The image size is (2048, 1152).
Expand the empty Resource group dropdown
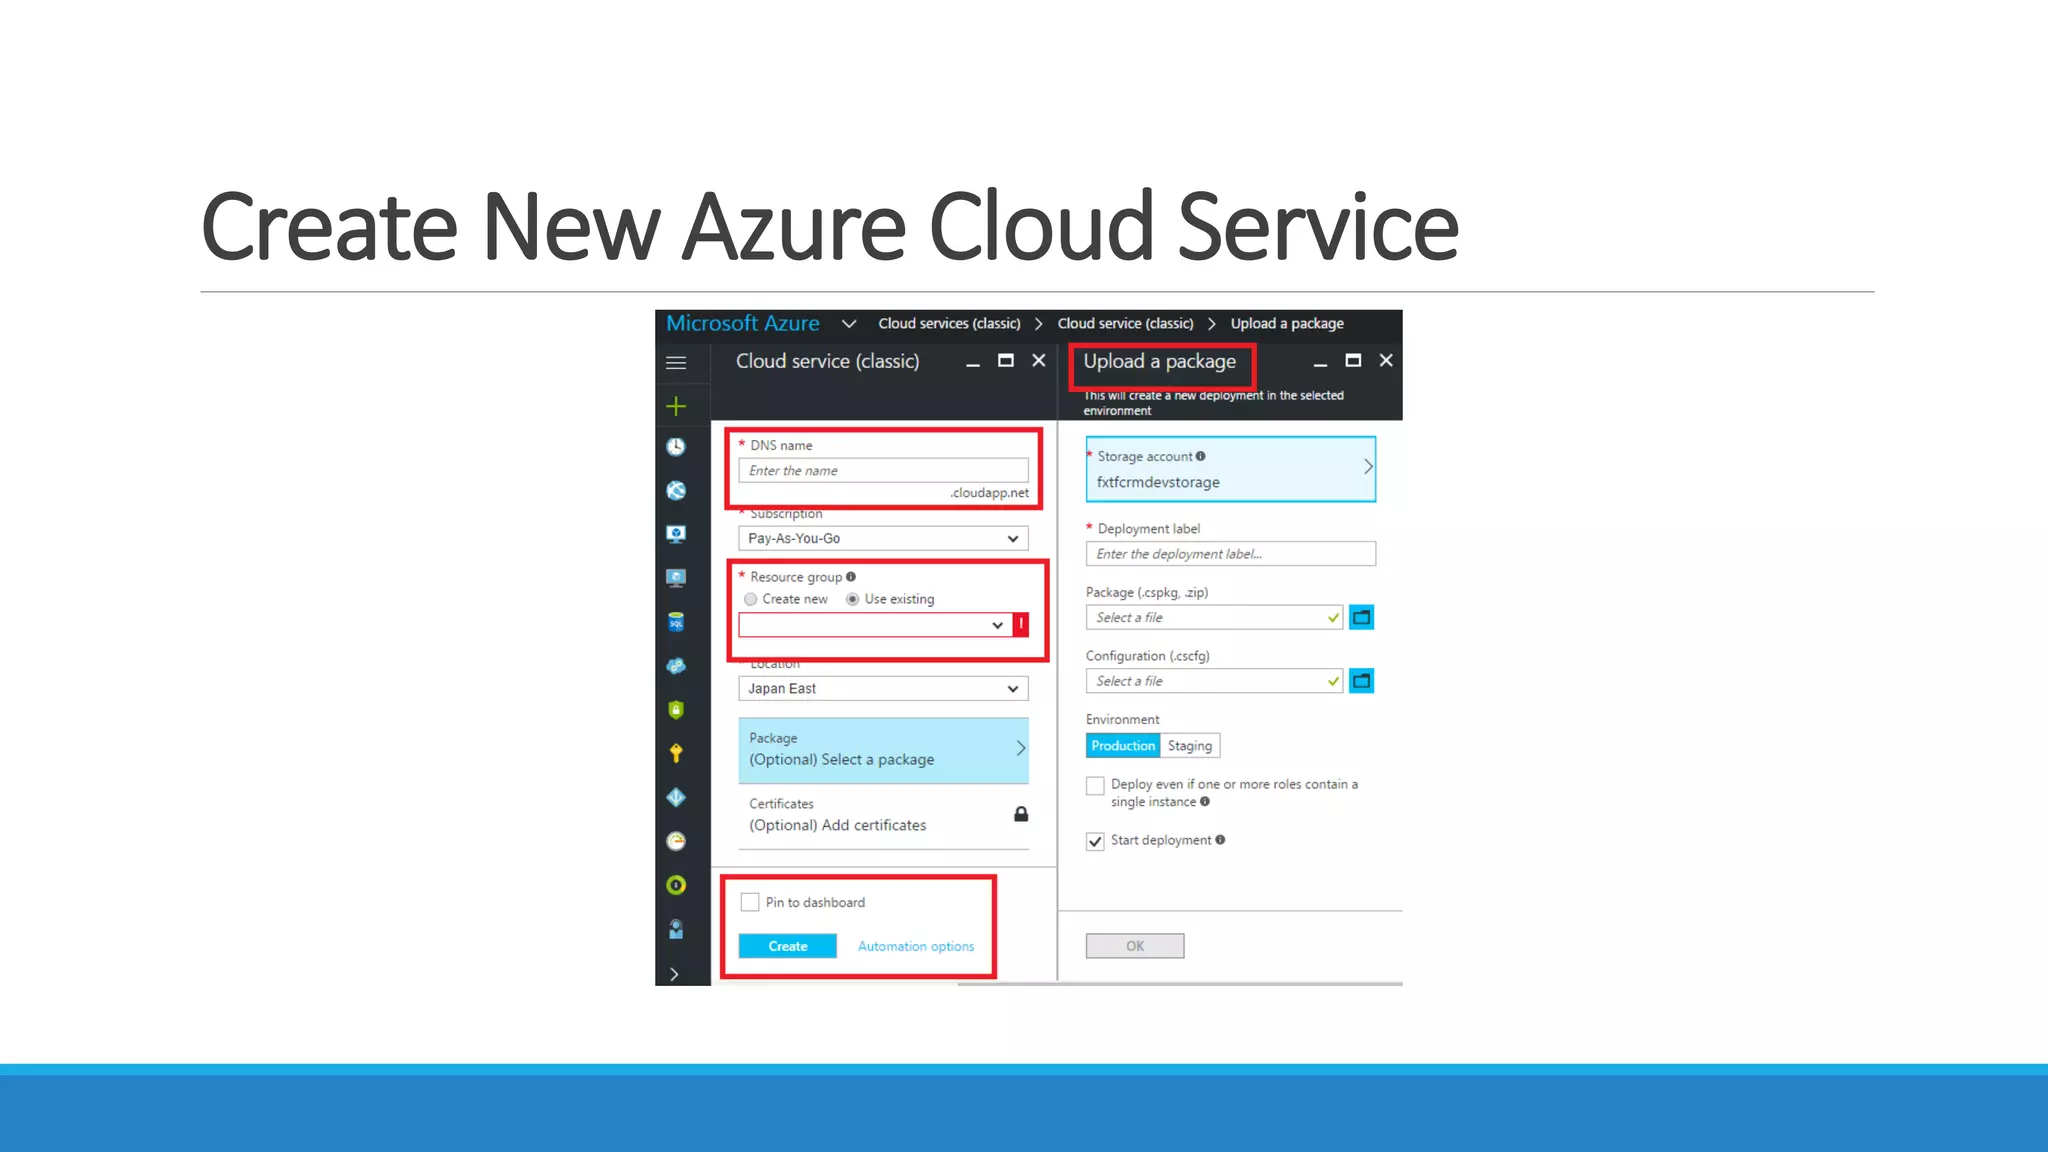click(875, 625)
